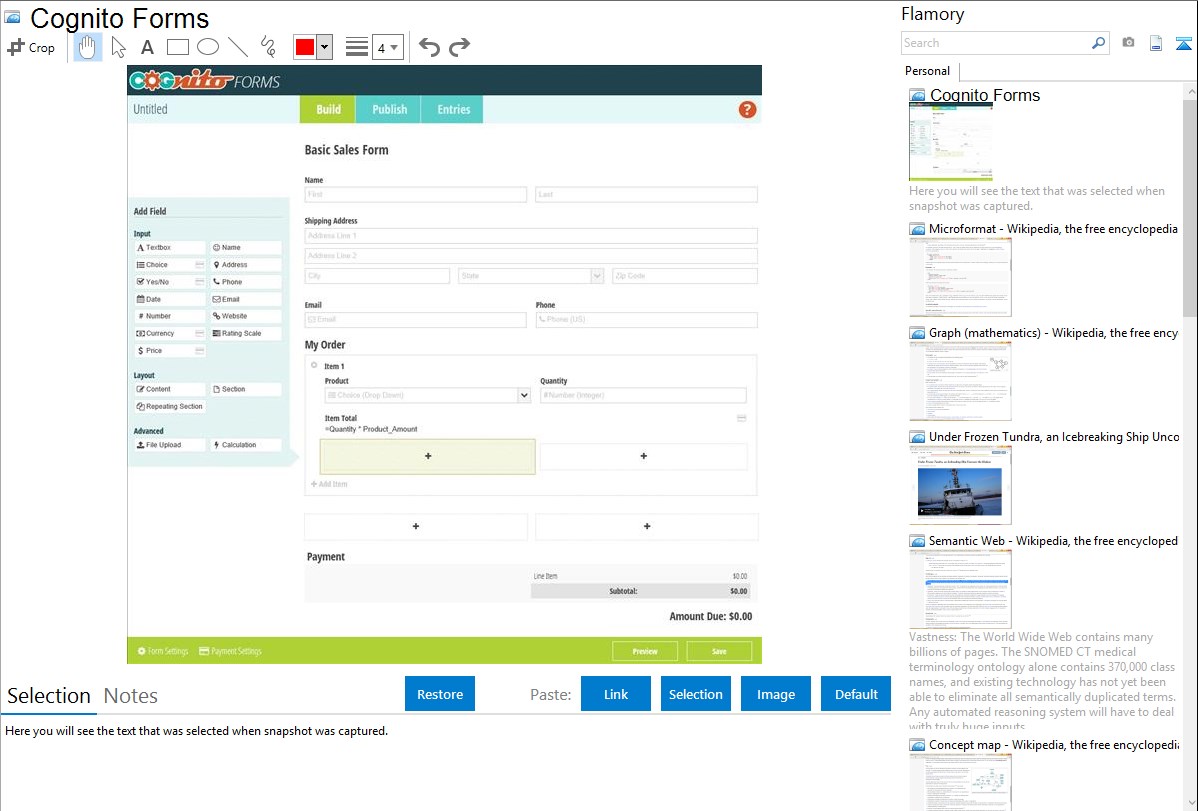Image resolution: width=1198 pixels, height=811 pixels.
Task: Pick the rectangle drawing tool
Action: (x=177, y=47)
